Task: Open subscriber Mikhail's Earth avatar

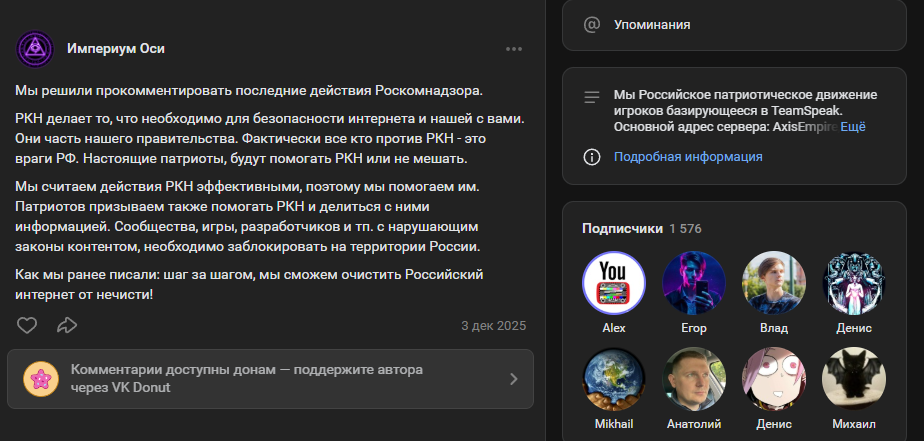Action: (x=614, y=380)
